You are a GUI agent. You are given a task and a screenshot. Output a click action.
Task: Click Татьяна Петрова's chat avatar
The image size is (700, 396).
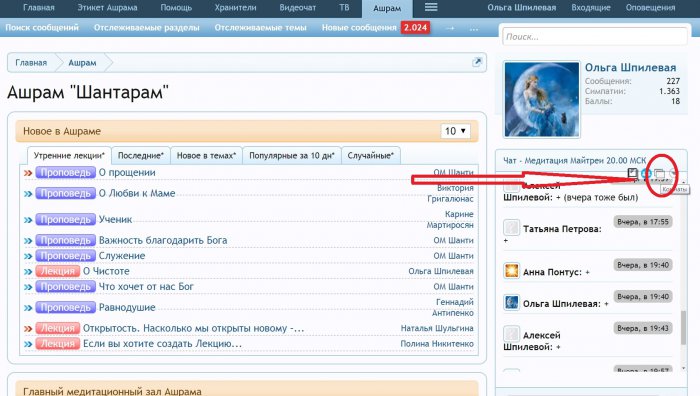[x=511, y=228]
